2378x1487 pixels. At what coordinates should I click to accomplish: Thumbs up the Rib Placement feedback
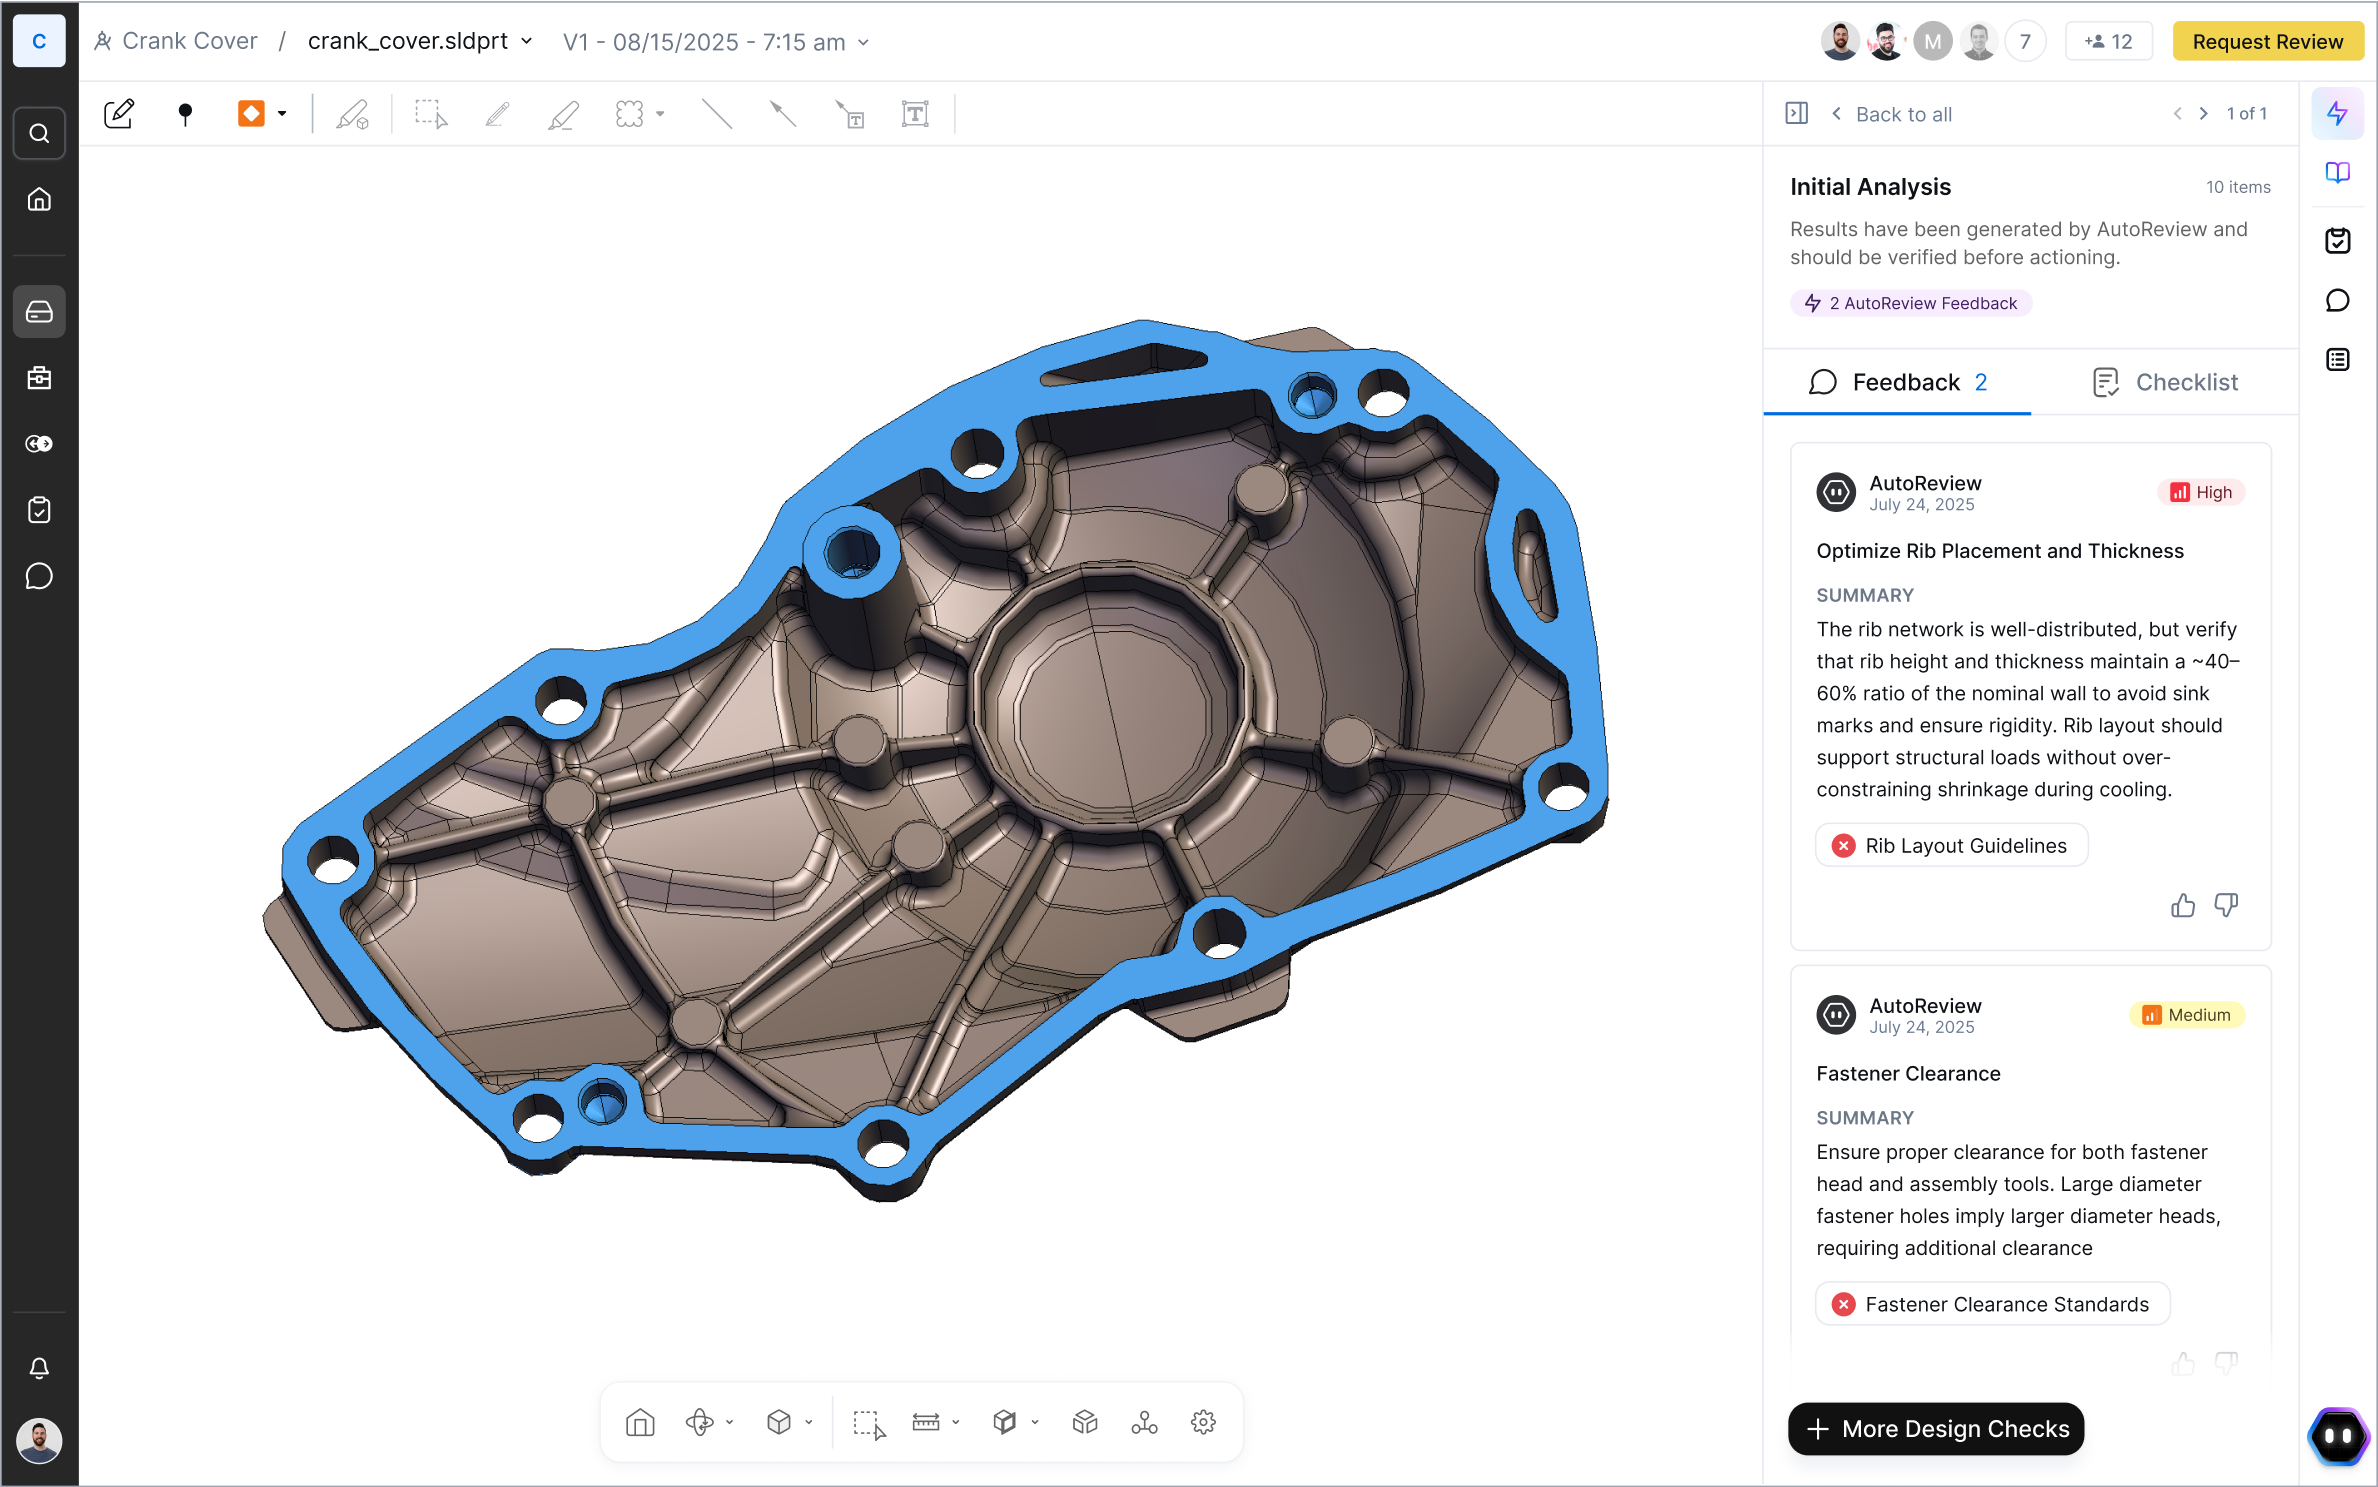[2182, 905]
